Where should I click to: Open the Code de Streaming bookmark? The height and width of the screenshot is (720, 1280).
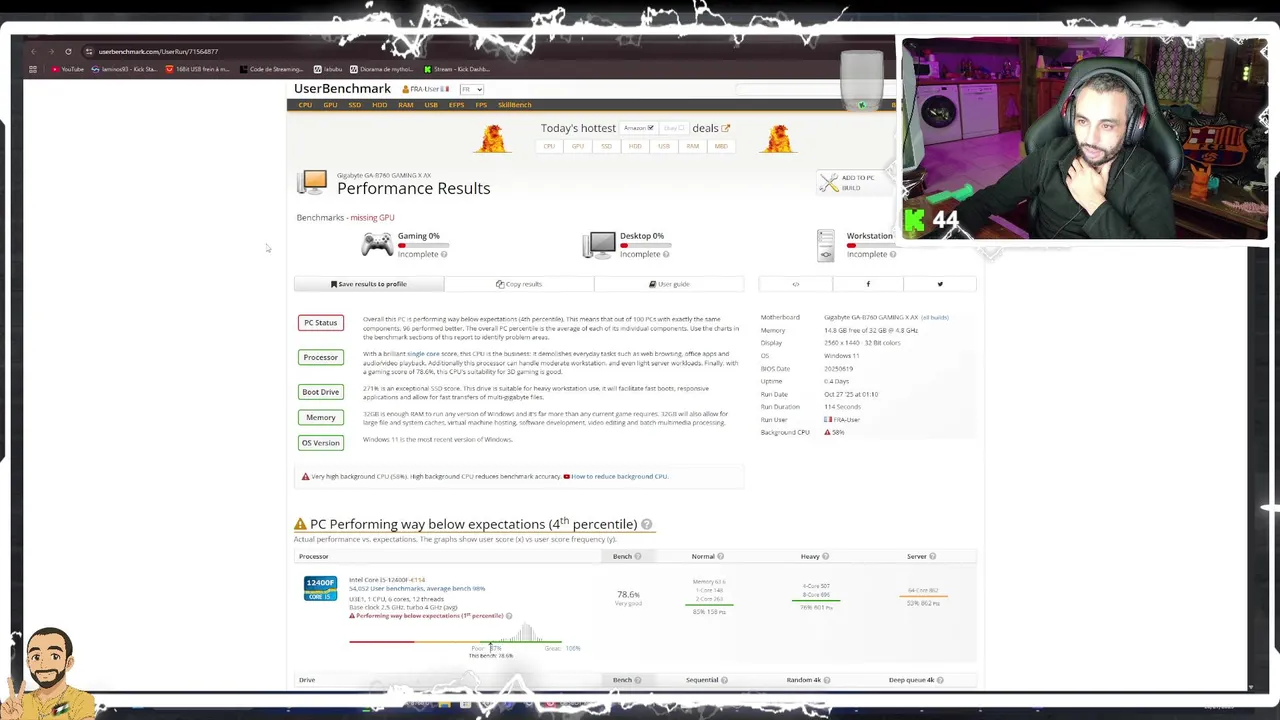(x=272, y=69)
